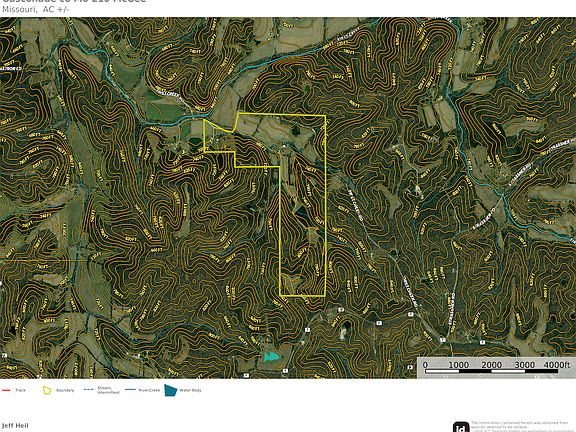Click the turquoise pond on the map
576x432 pixels.
[x=271, y=356]
